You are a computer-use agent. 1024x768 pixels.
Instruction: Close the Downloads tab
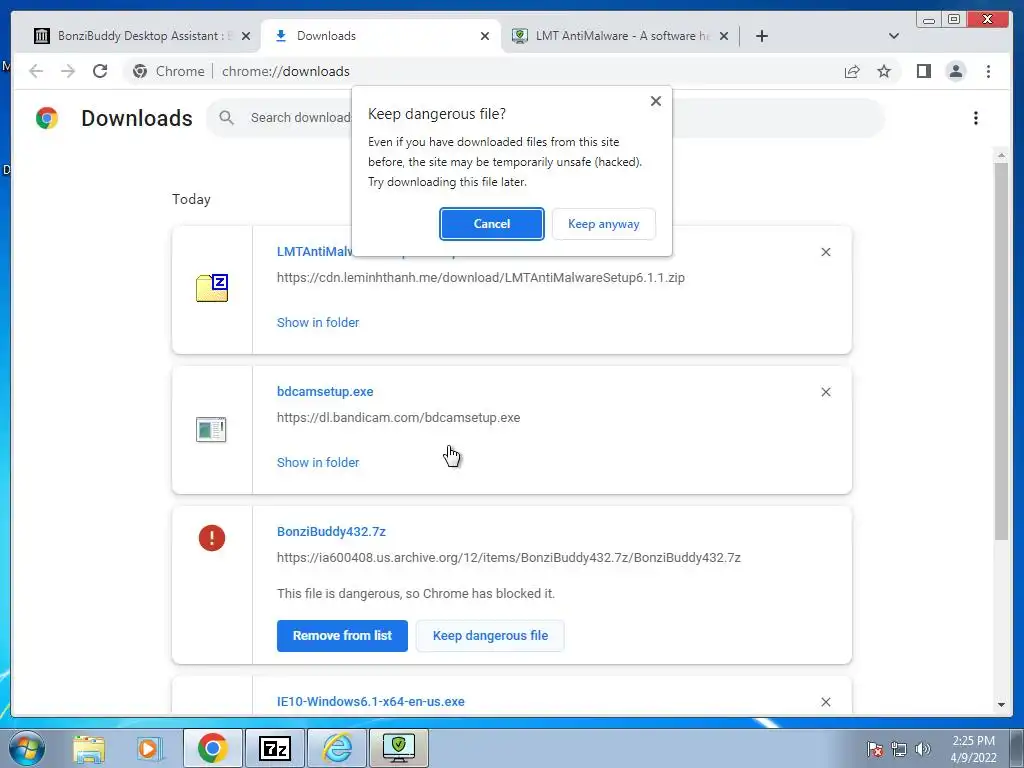pyautogui.click(x=485, y=36)
